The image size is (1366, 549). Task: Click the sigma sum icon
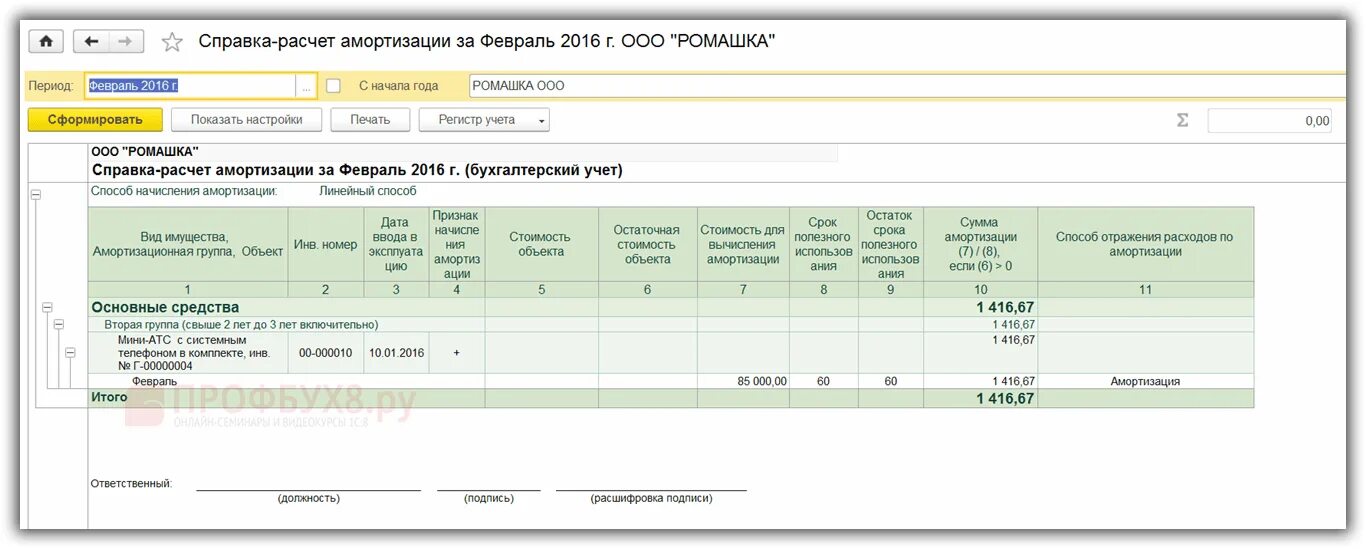[1182, 120]
